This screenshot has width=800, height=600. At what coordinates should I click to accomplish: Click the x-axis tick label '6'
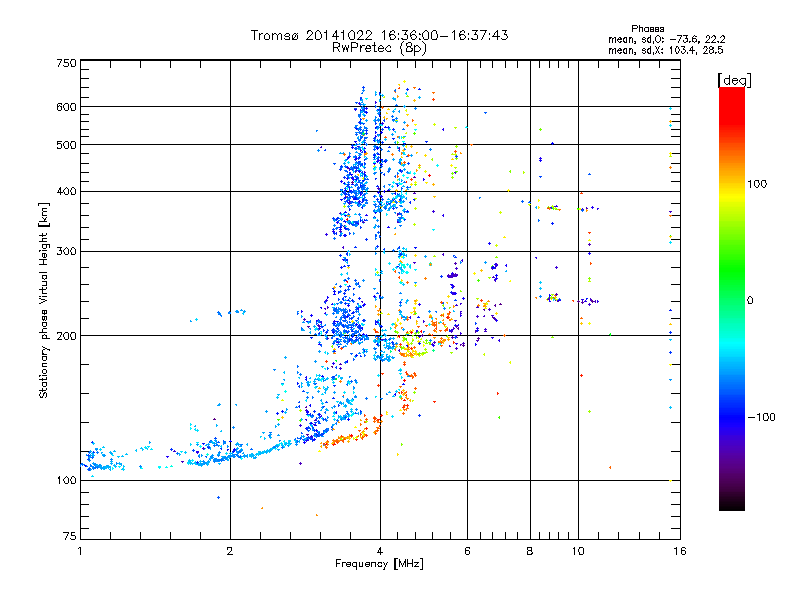tap(467, 551)
